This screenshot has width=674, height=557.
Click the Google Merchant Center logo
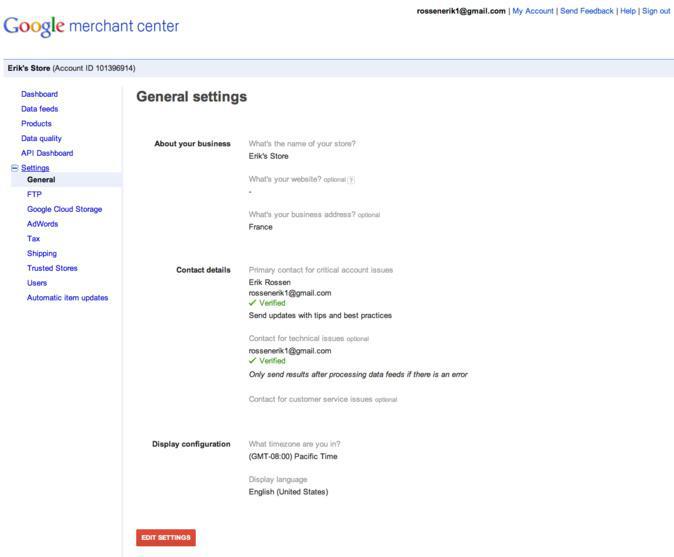coord(92,25)
